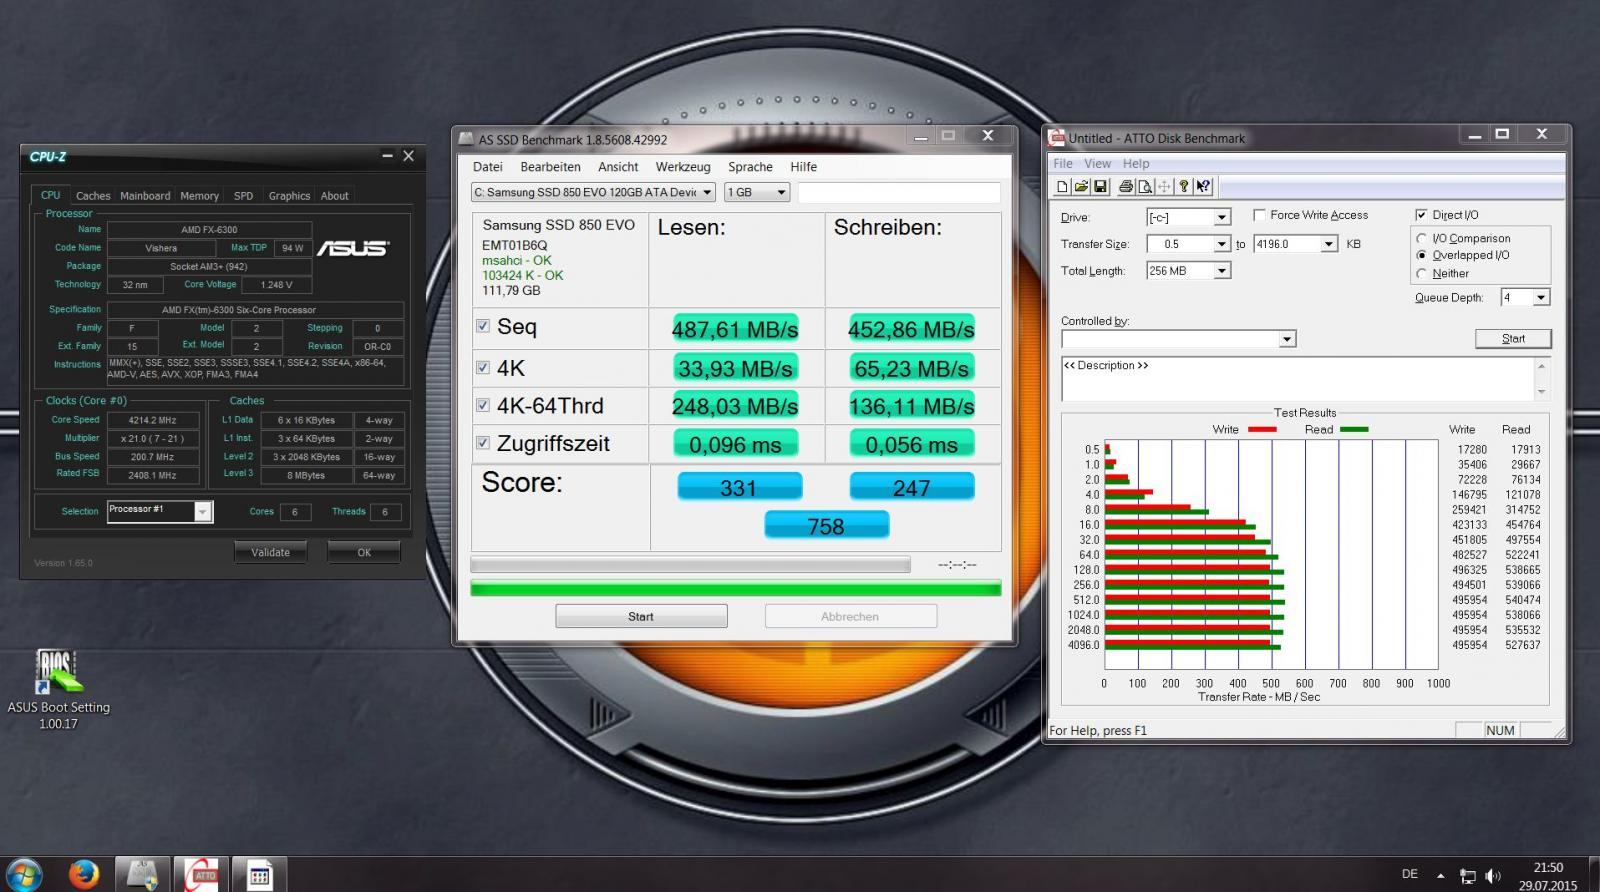Select the I/O Comparison radio button

coord(1421,238)
